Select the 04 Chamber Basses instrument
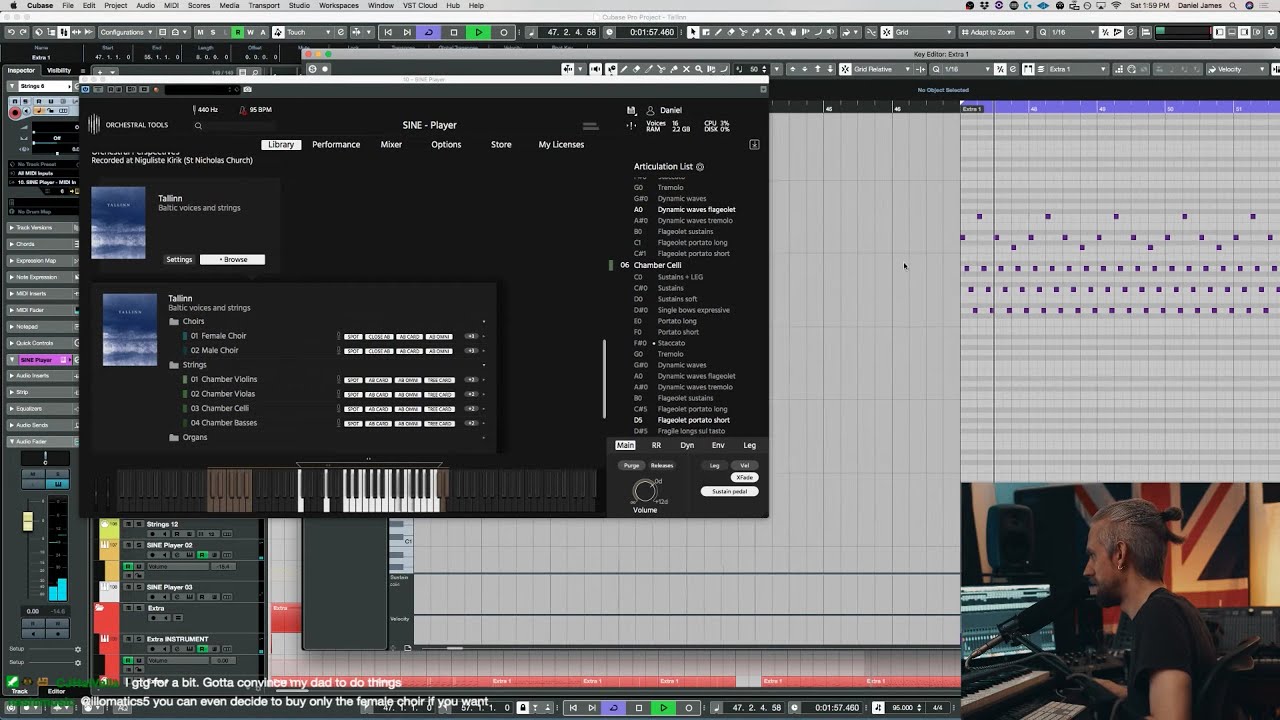The image size is (1280, 720). pyautogui.click(x=224, y=423)
